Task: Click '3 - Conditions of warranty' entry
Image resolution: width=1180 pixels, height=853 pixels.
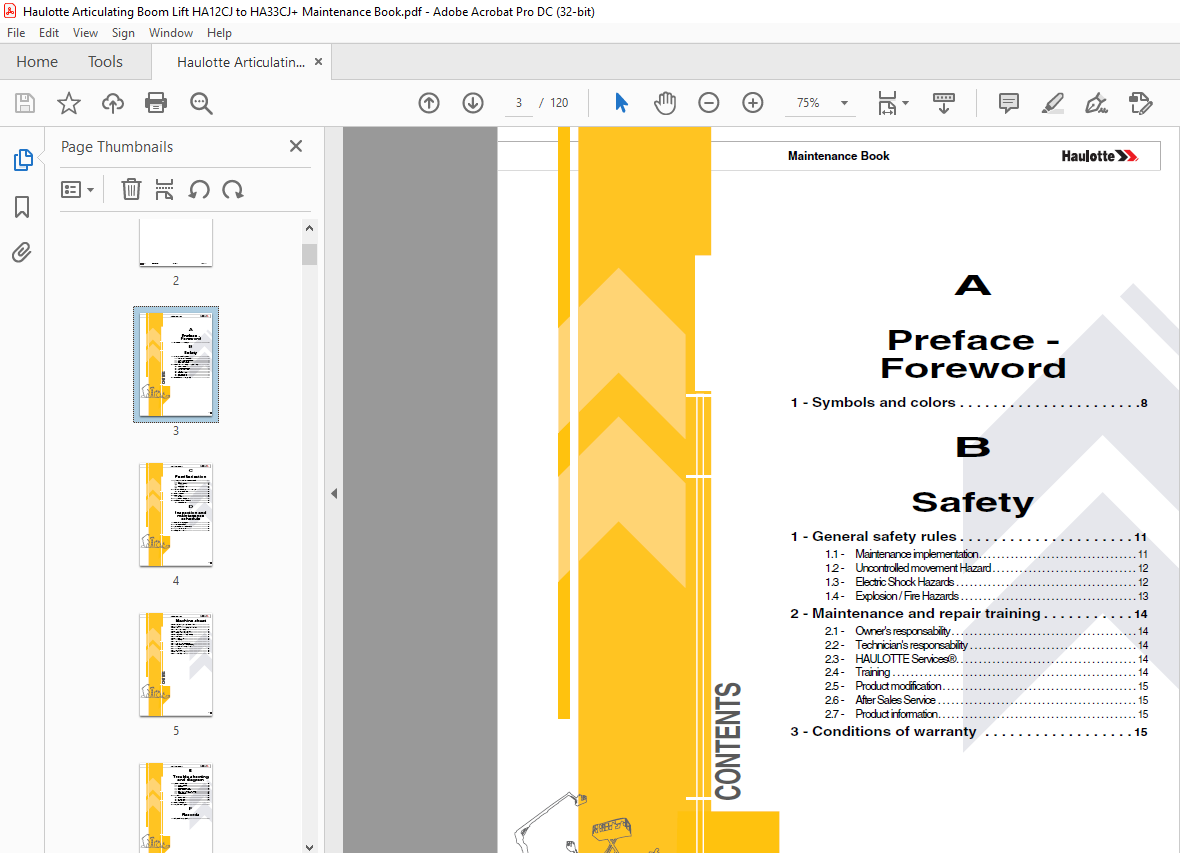Action: [x=969, y=732]
